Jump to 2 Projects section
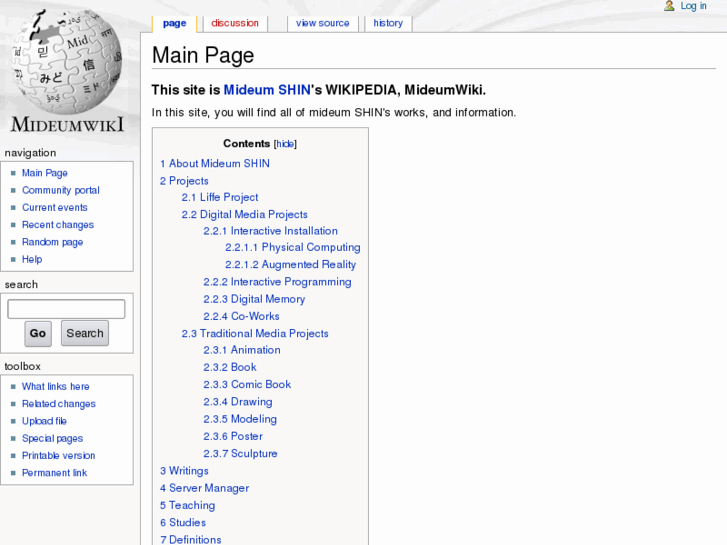Viewport: 727px width, 545px height. point(184,181)
